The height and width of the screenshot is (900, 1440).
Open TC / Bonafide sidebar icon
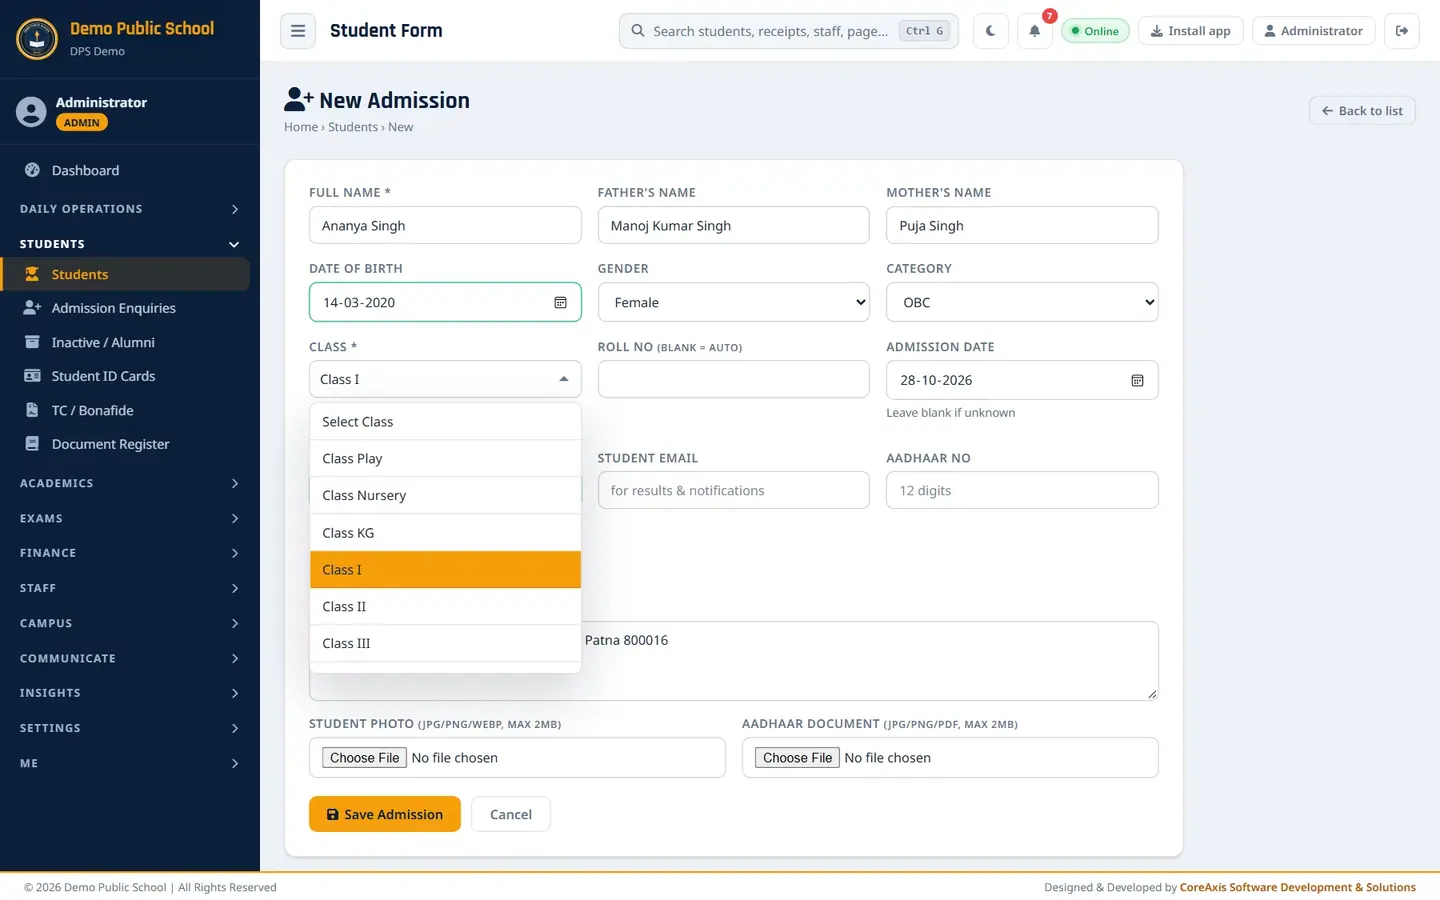32,410
